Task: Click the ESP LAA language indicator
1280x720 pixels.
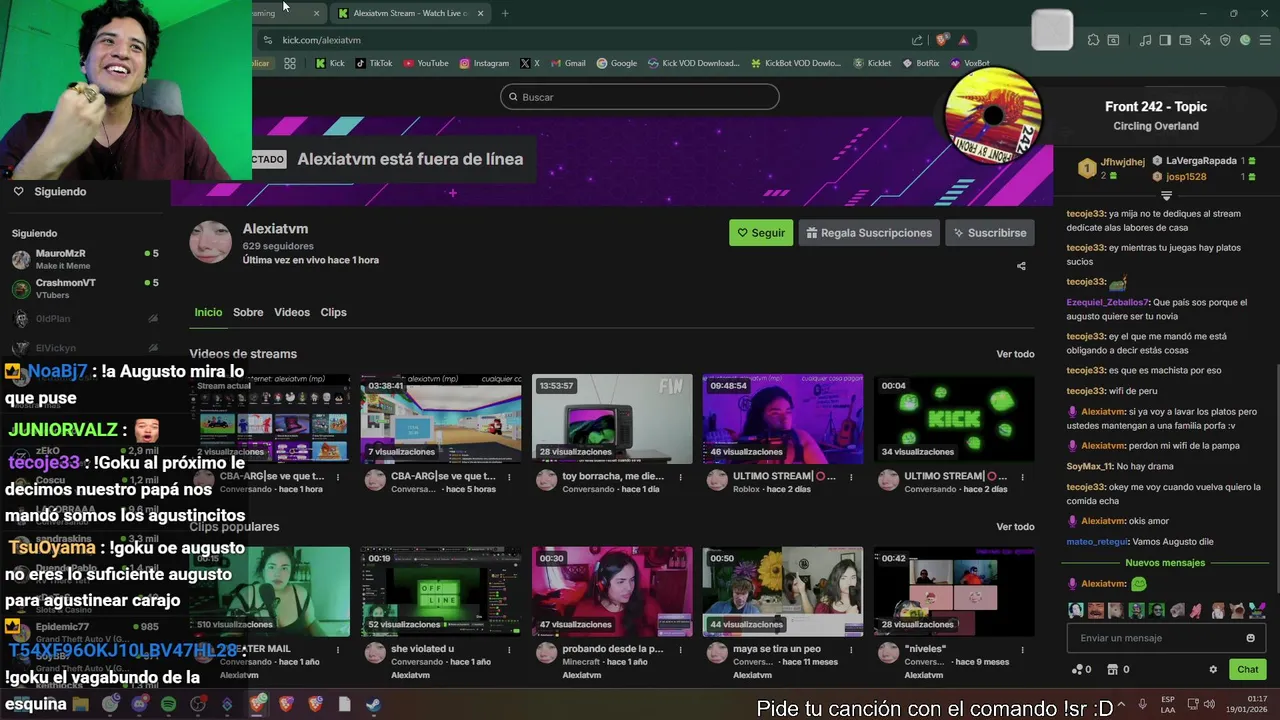Action: 1168,704
